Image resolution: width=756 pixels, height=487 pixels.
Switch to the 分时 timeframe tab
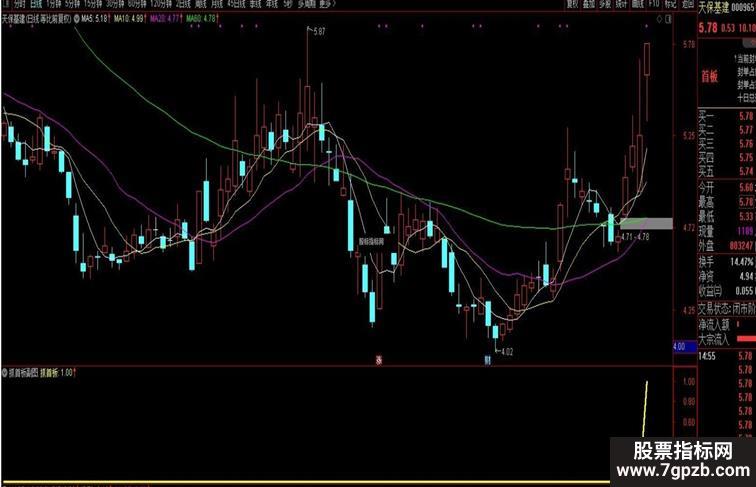[x=19, y=4]
